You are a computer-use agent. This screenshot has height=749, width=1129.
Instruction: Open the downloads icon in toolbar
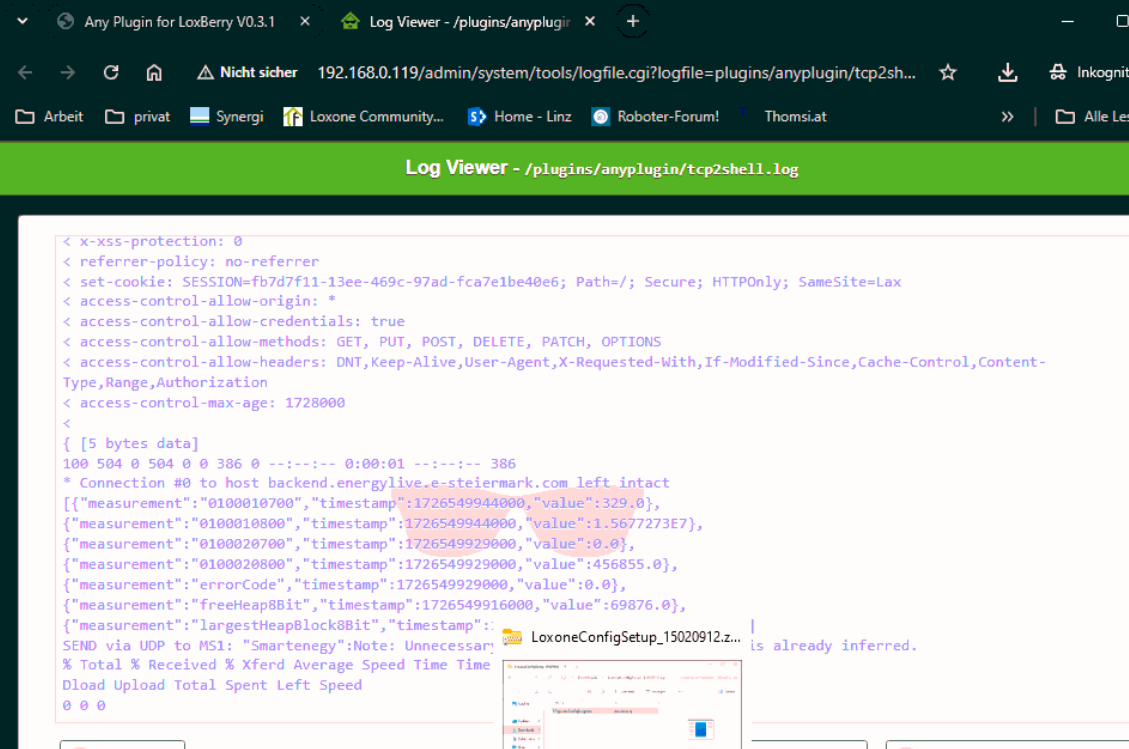pos(1007,72)
